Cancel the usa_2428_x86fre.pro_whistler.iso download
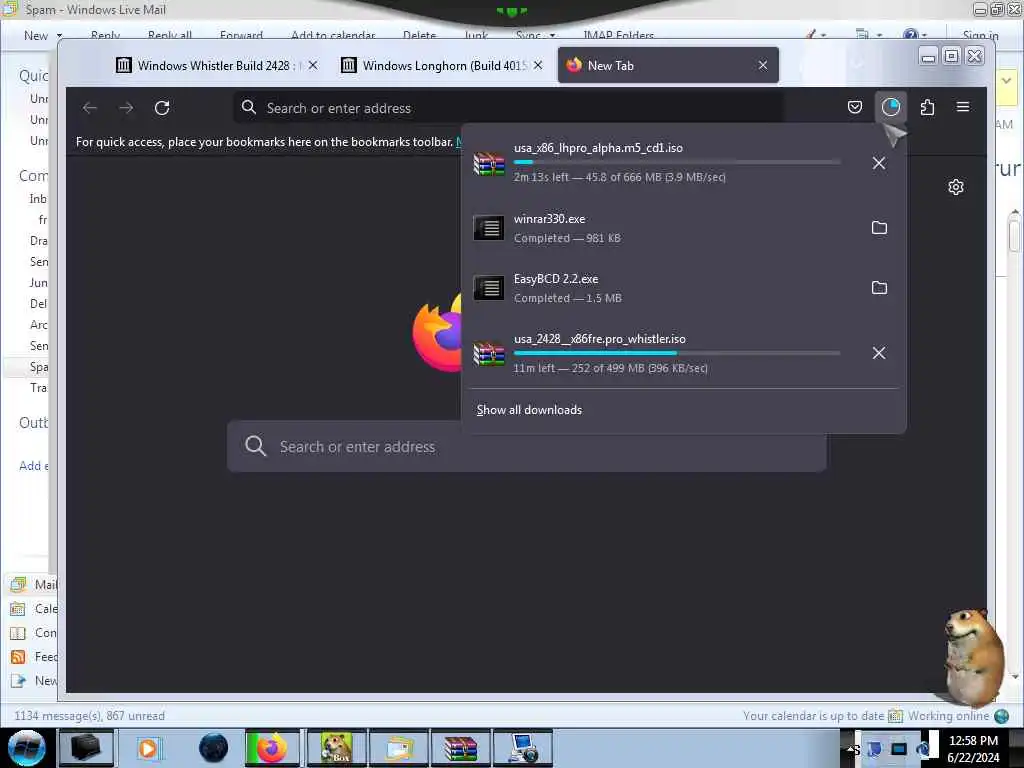This screenshot has height=768, width=1024. (x=878, y=353)
